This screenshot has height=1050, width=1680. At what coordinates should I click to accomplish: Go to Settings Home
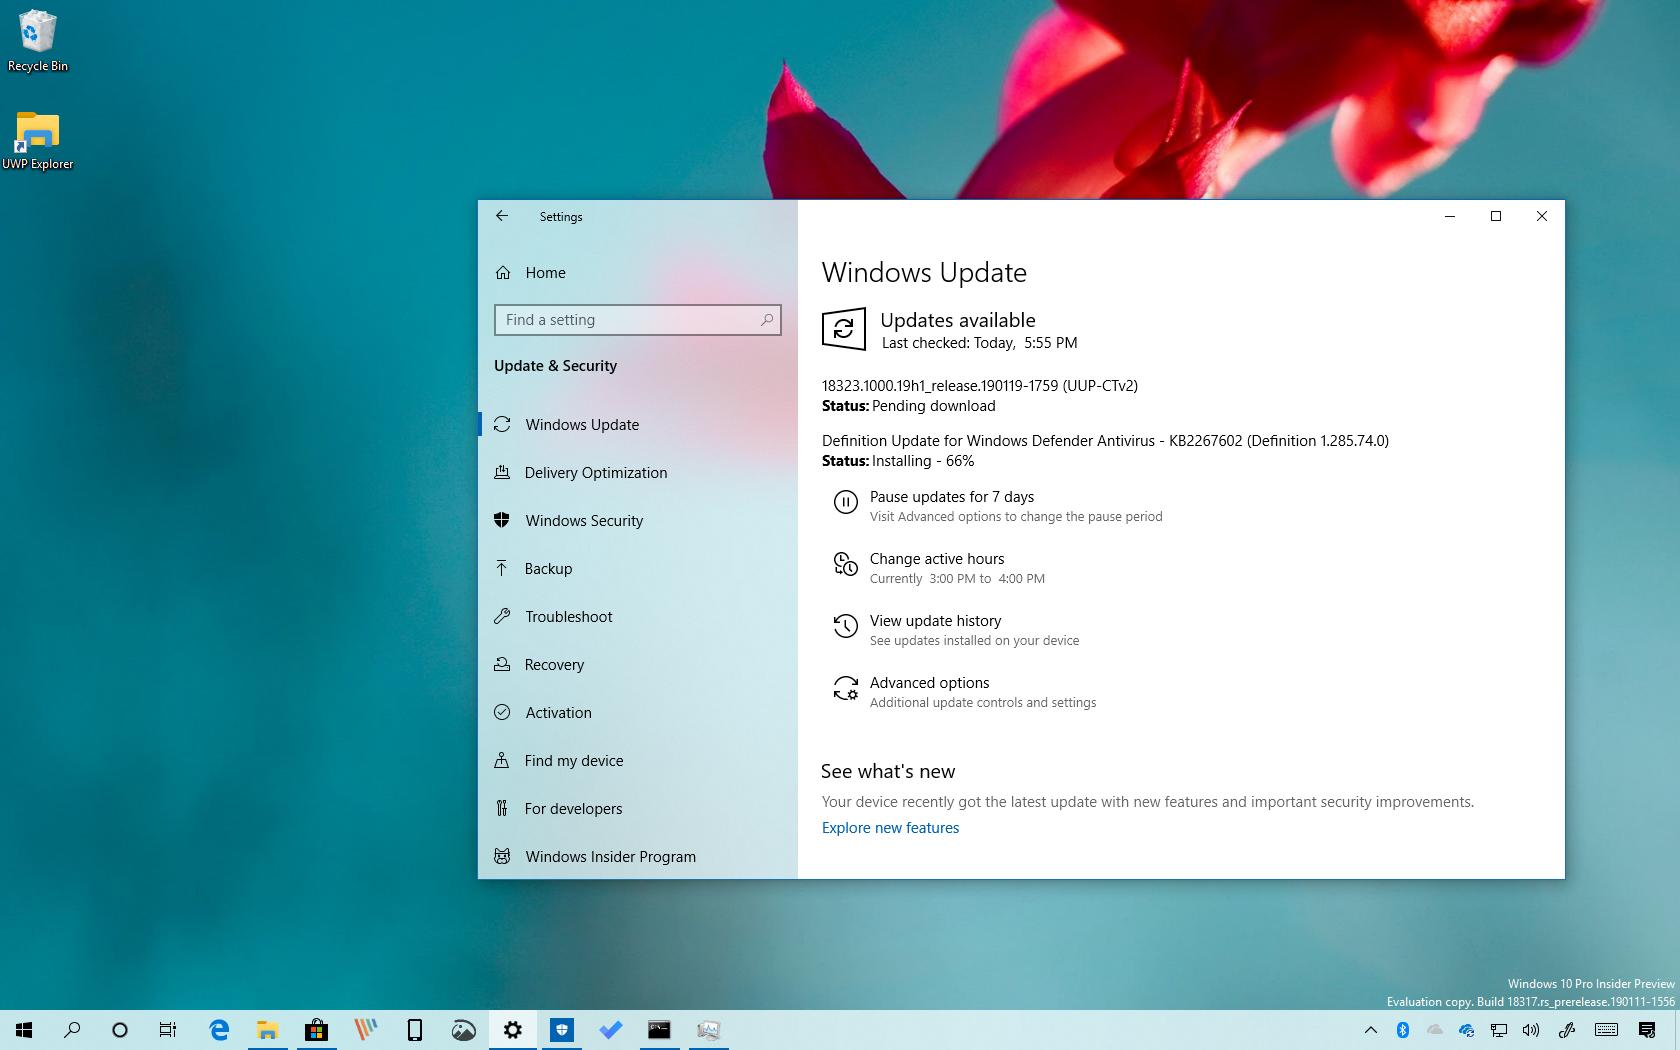545,272
